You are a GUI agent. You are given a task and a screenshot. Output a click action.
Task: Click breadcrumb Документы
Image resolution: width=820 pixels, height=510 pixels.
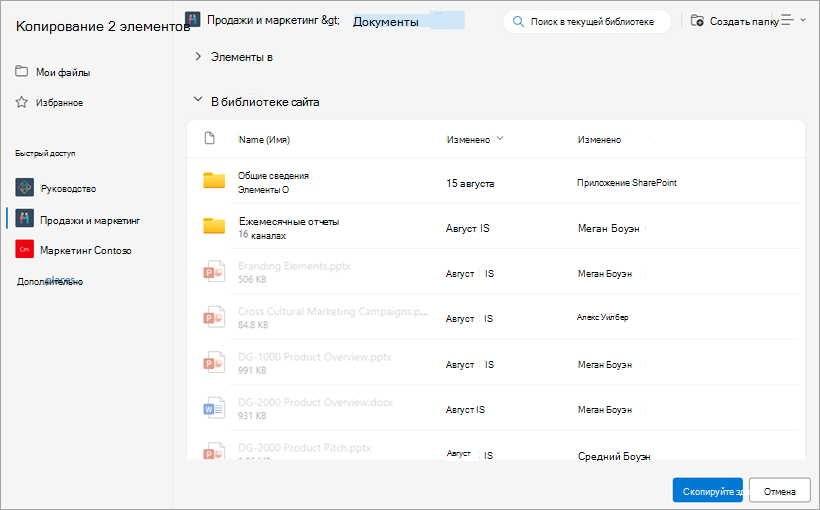click(x=385, y=21)
